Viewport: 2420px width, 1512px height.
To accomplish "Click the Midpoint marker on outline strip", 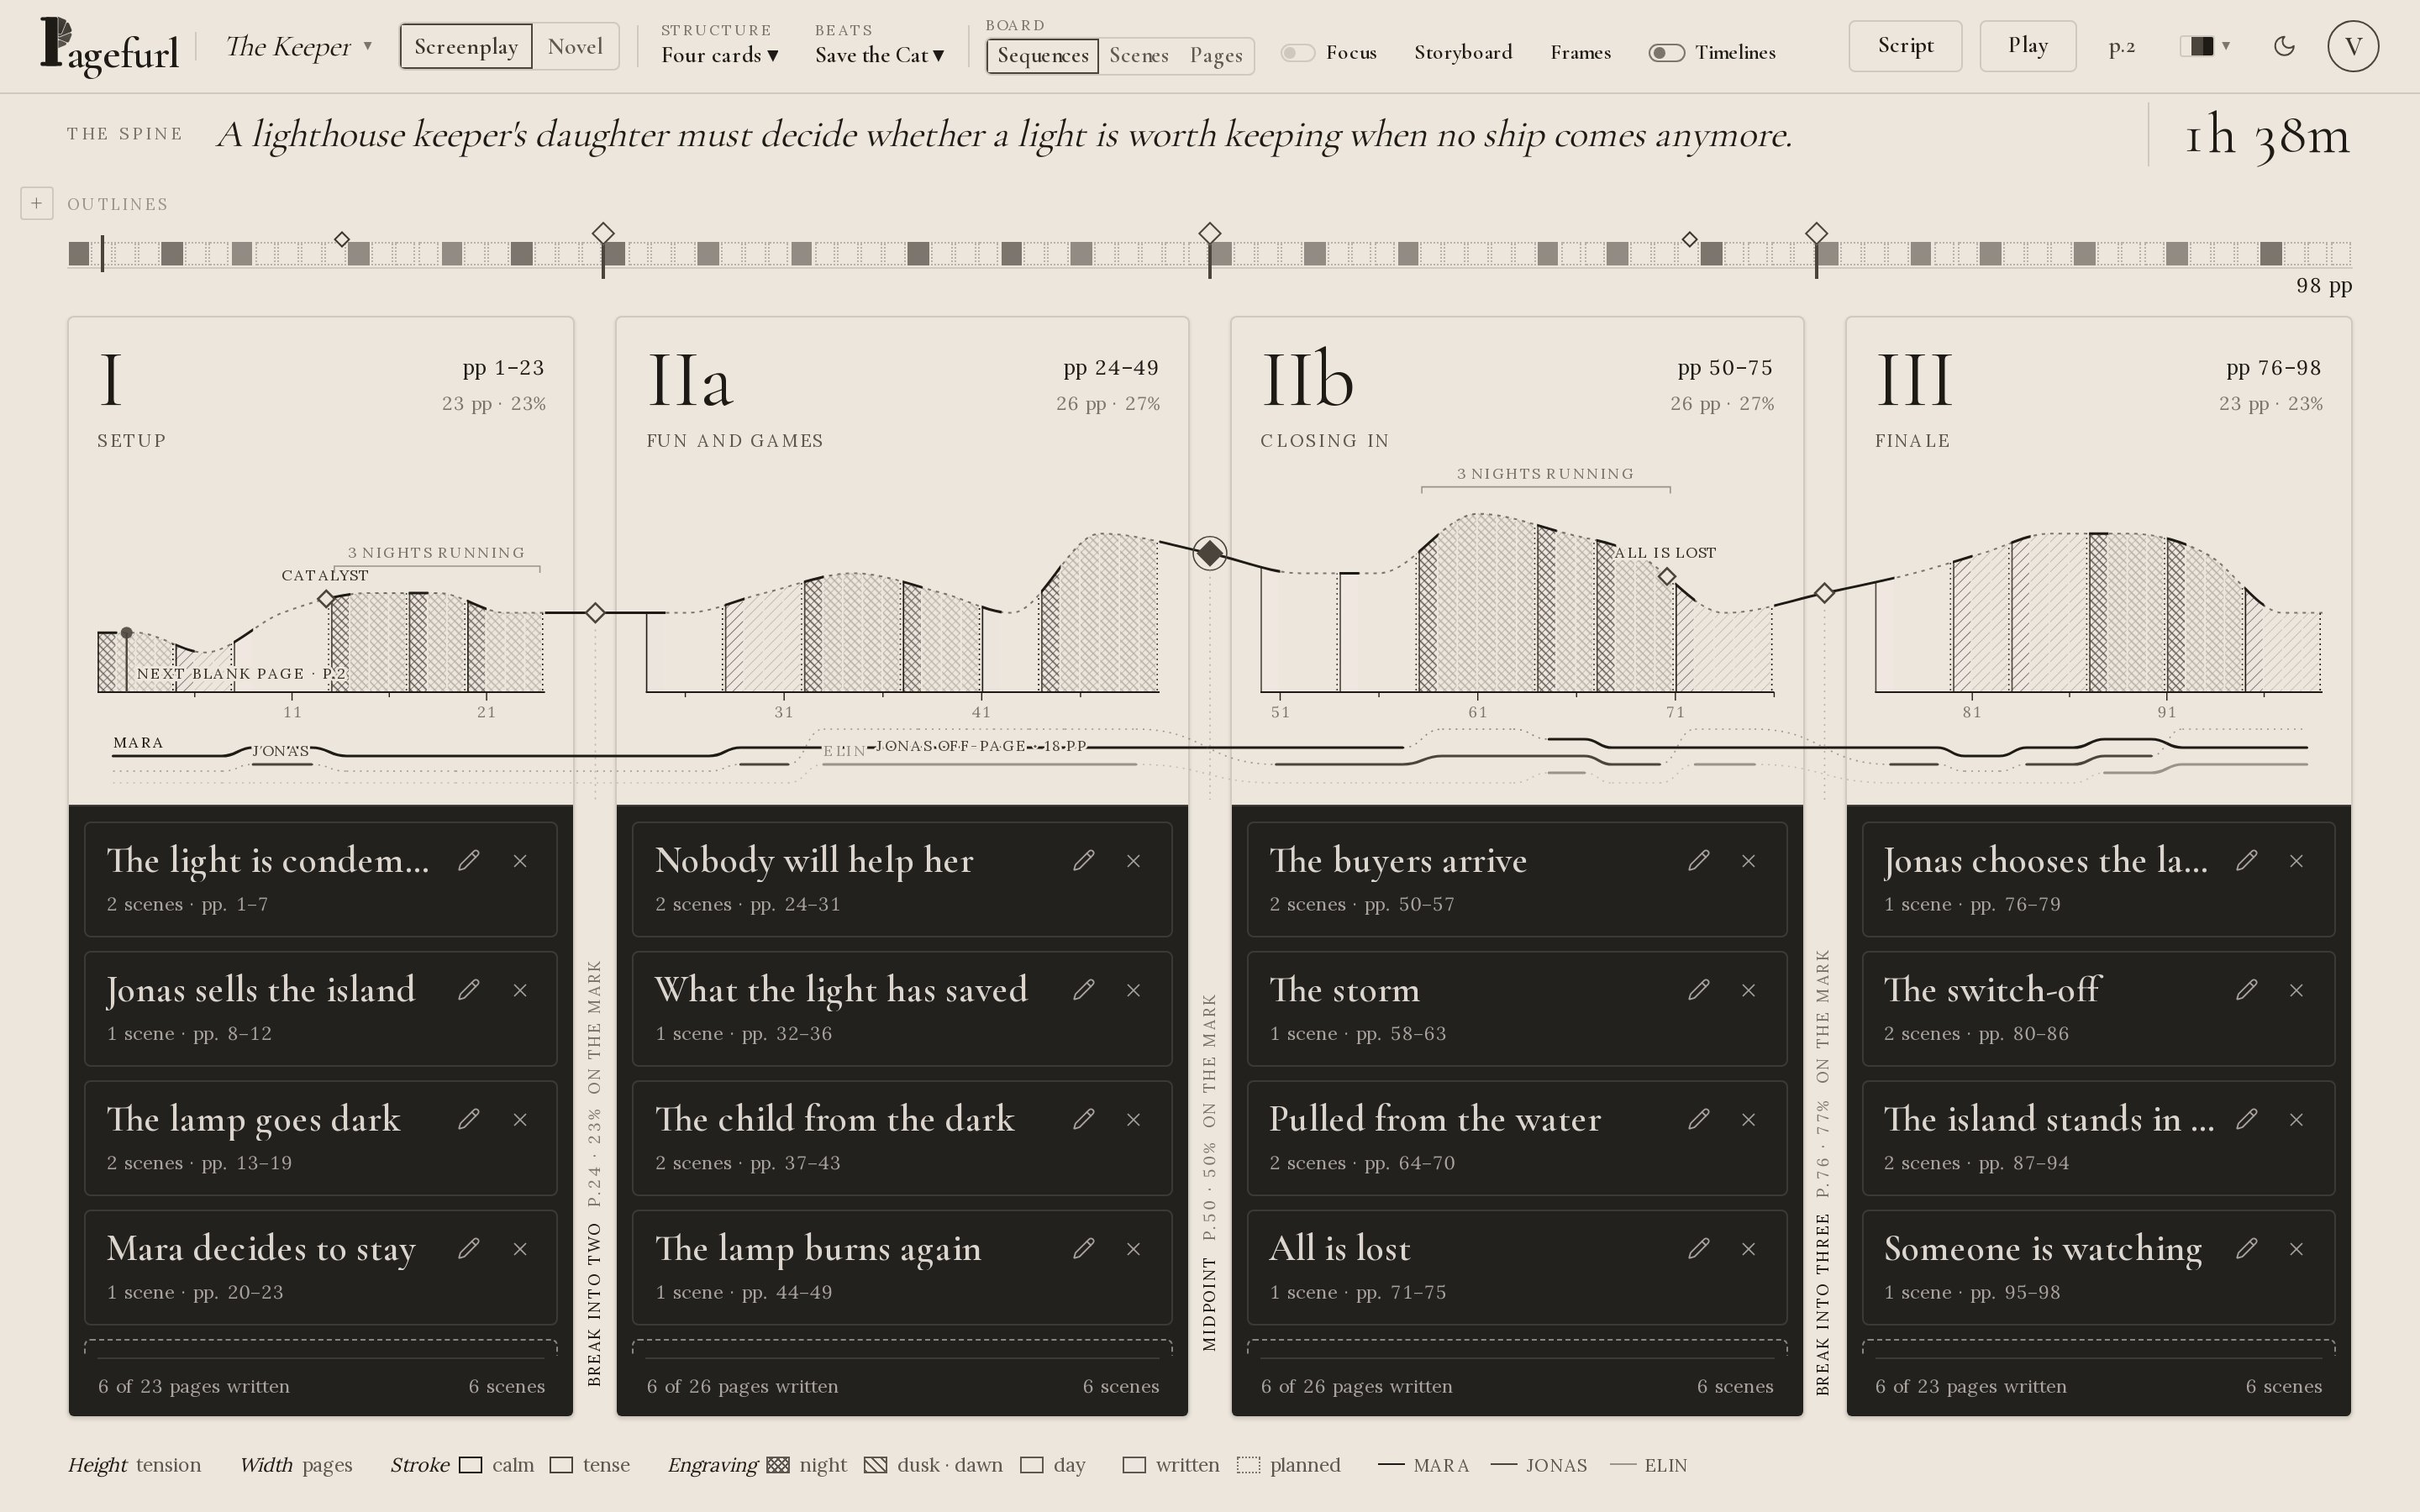I will [1210, 234].
